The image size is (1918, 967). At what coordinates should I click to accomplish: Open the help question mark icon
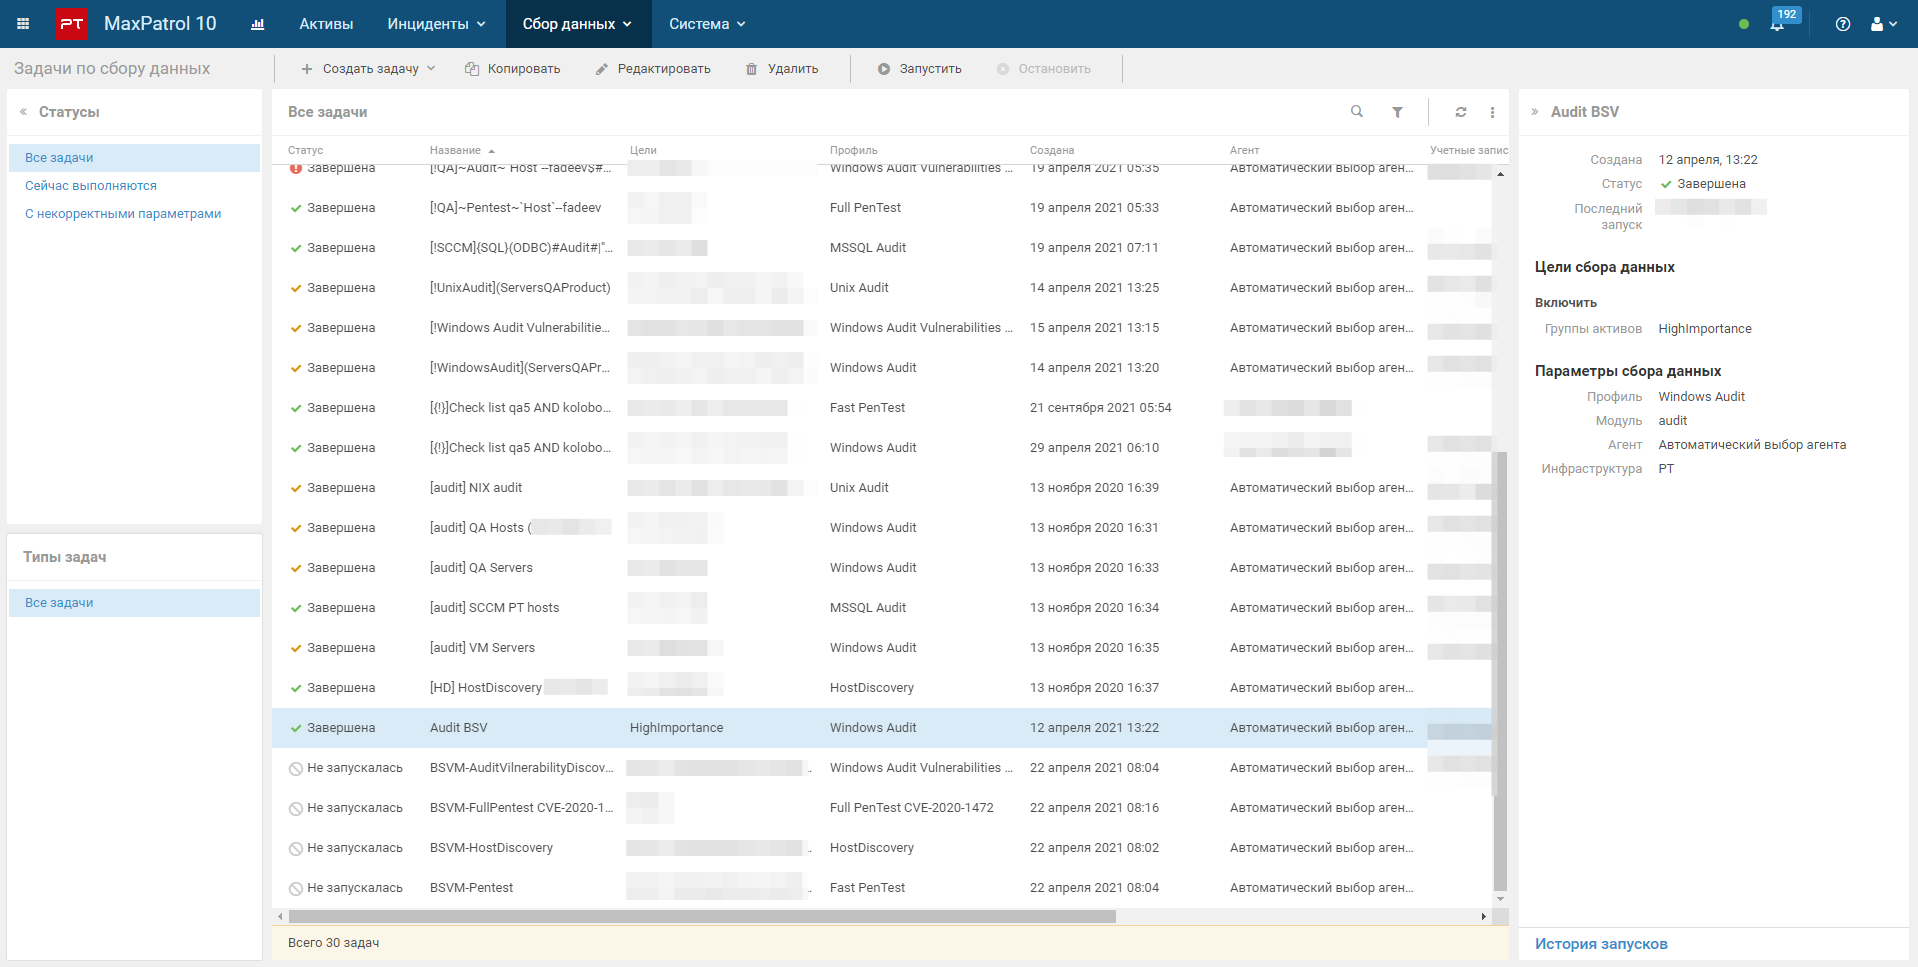click(x=1843, y=24)
